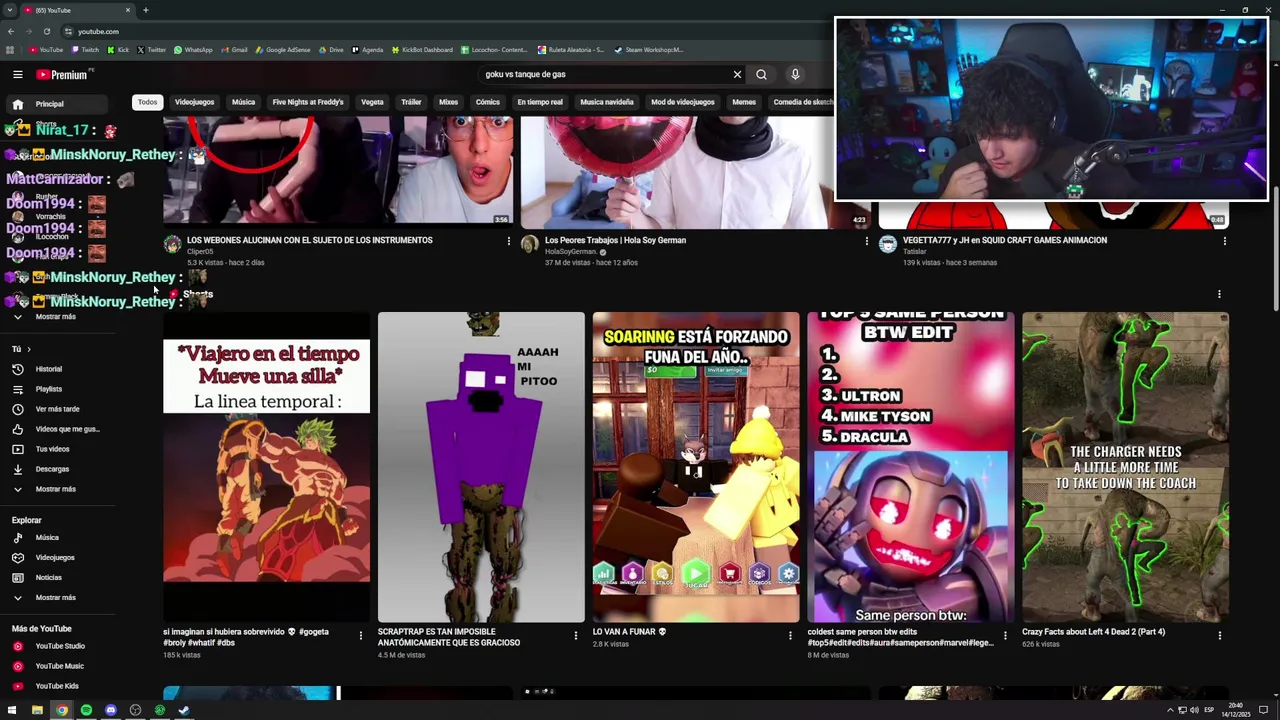Clear the search box with the X

click(737, 74)
